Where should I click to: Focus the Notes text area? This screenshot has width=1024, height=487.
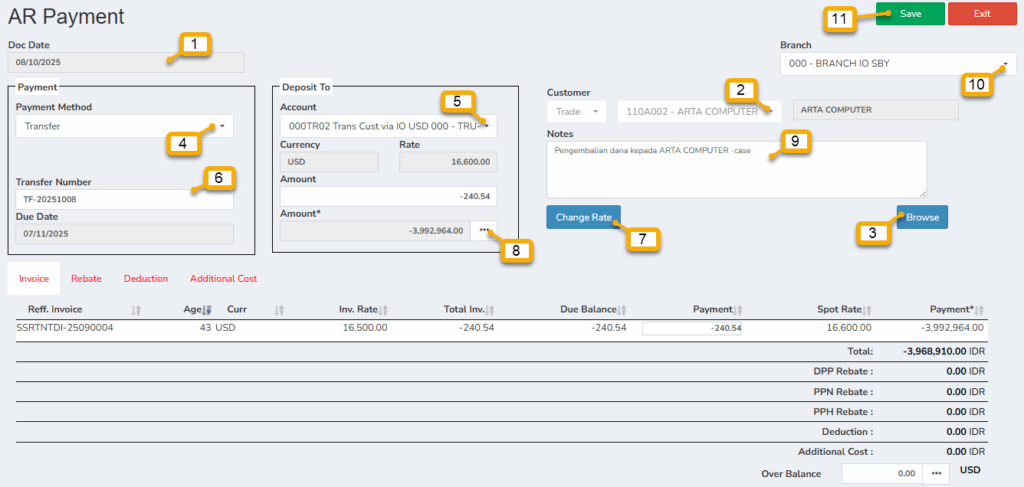point(736,170)
